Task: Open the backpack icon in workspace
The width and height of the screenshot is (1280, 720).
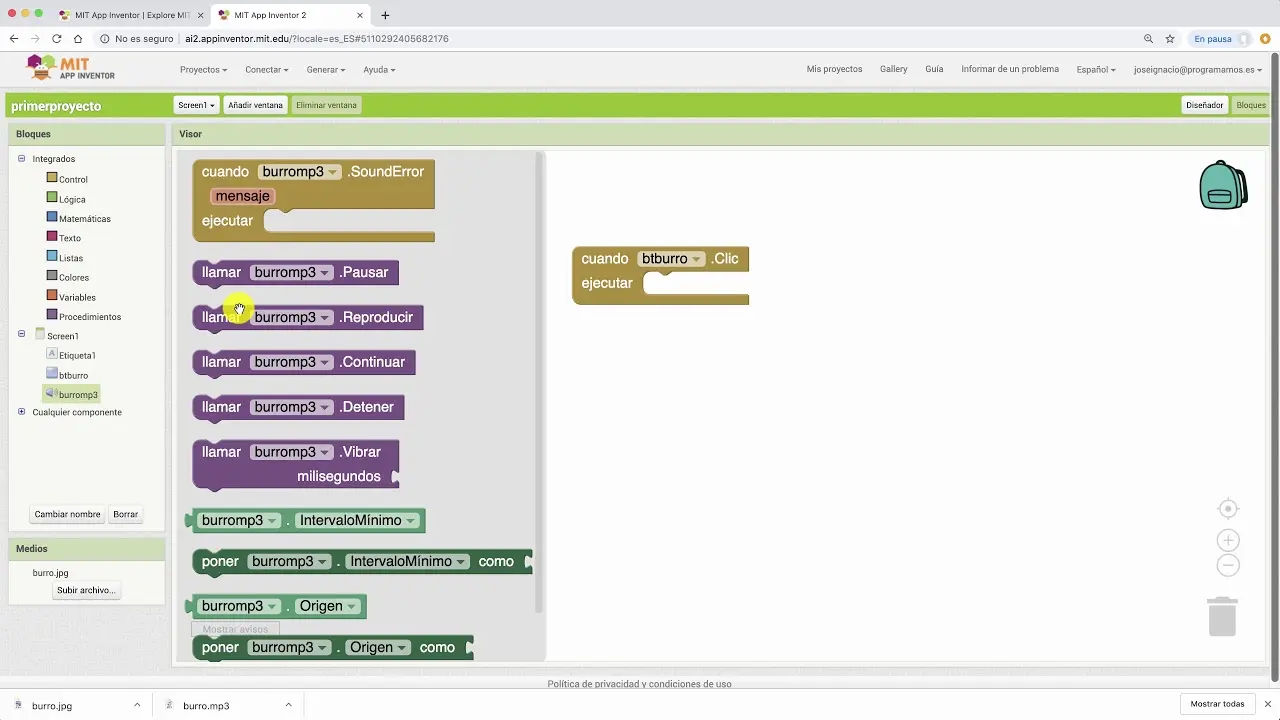Action: [x=1223, y=185]
